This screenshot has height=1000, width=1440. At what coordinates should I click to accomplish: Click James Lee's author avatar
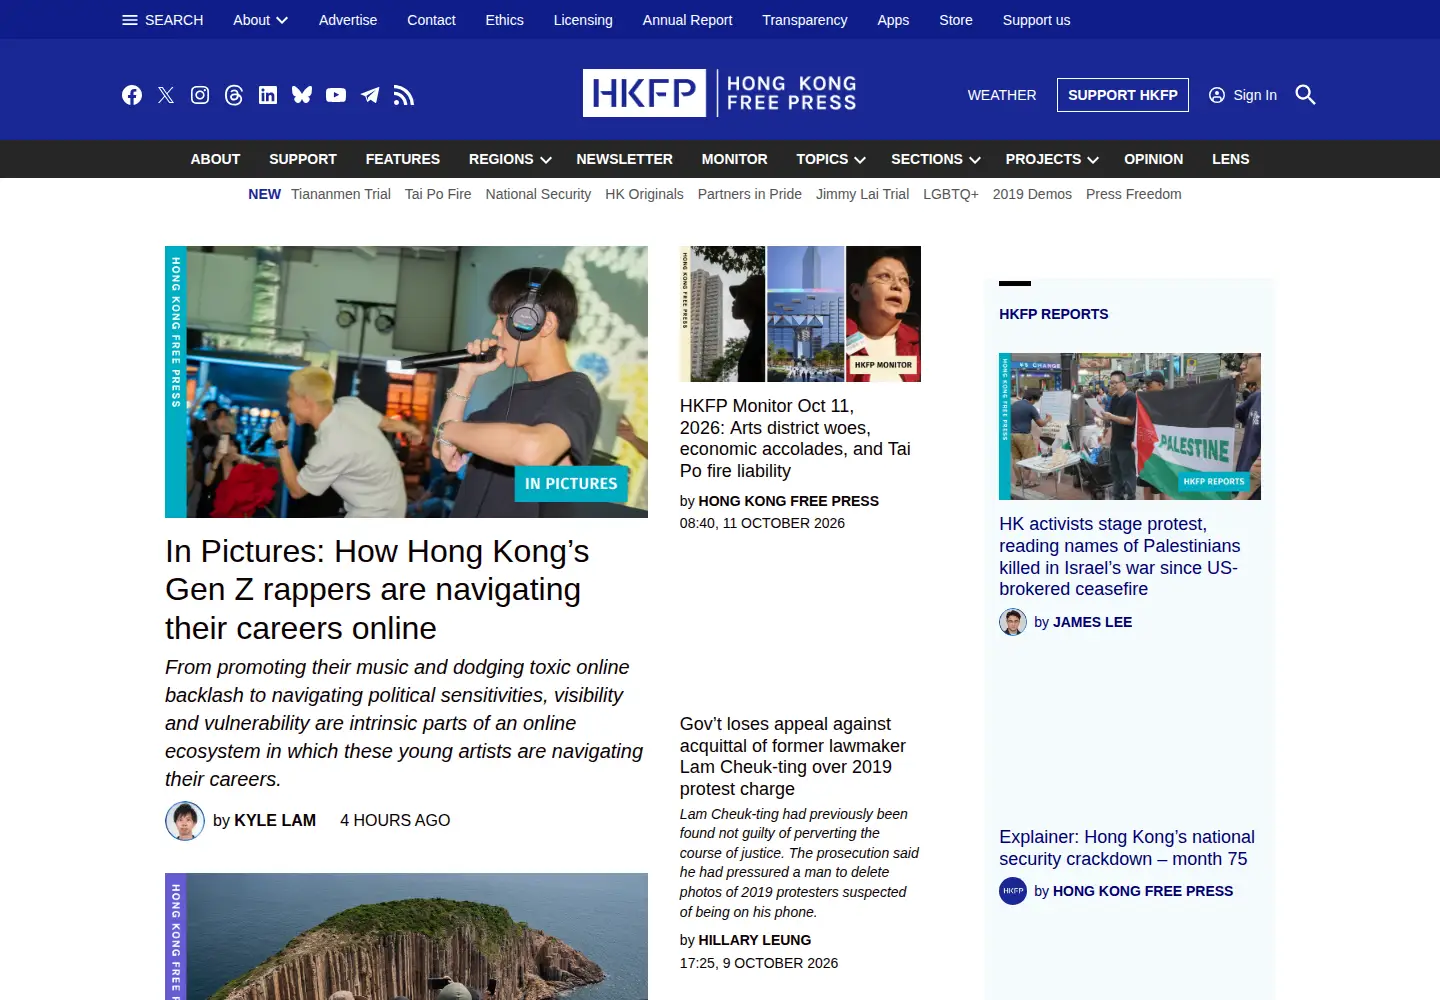pyautogui.click(x=1013, y=622)
